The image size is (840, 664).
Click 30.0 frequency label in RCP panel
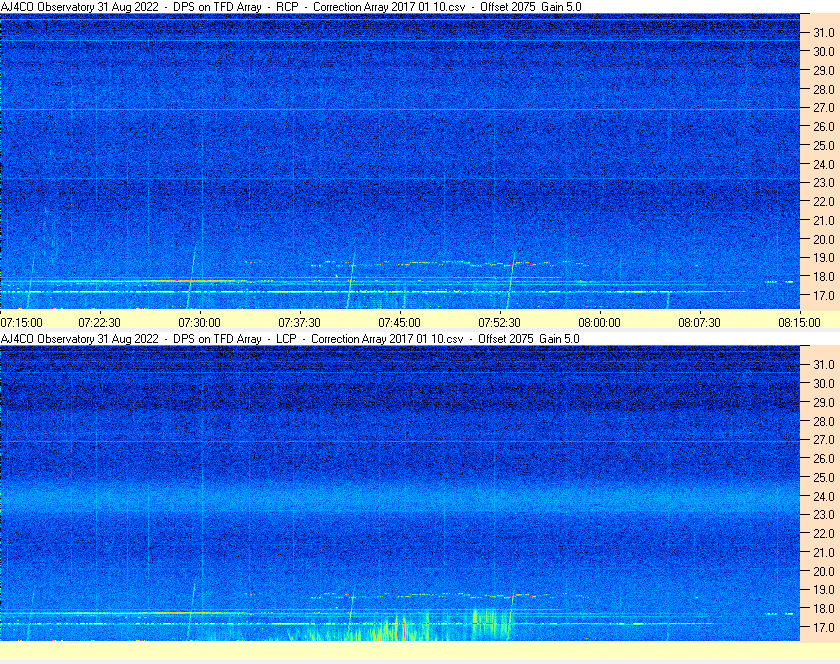click(824, 51)
